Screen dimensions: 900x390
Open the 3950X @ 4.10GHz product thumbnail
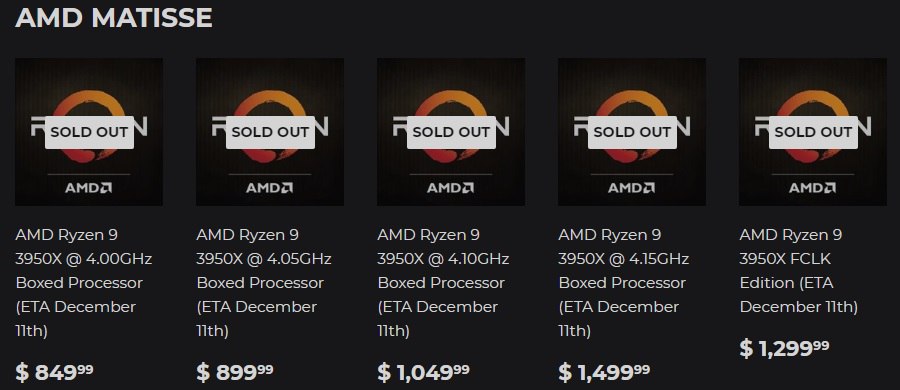pos(451,132)
